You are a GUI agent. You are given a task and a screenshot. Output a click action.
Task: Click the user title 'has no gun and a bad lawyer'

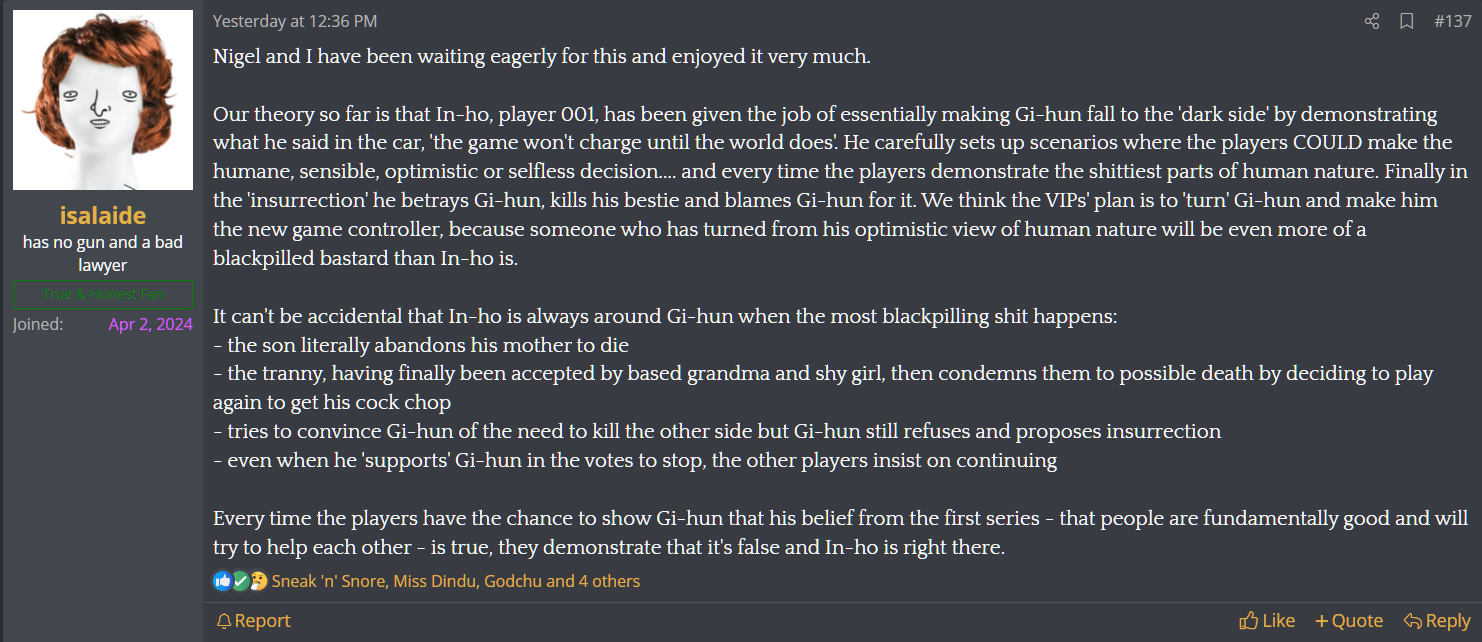103,254
